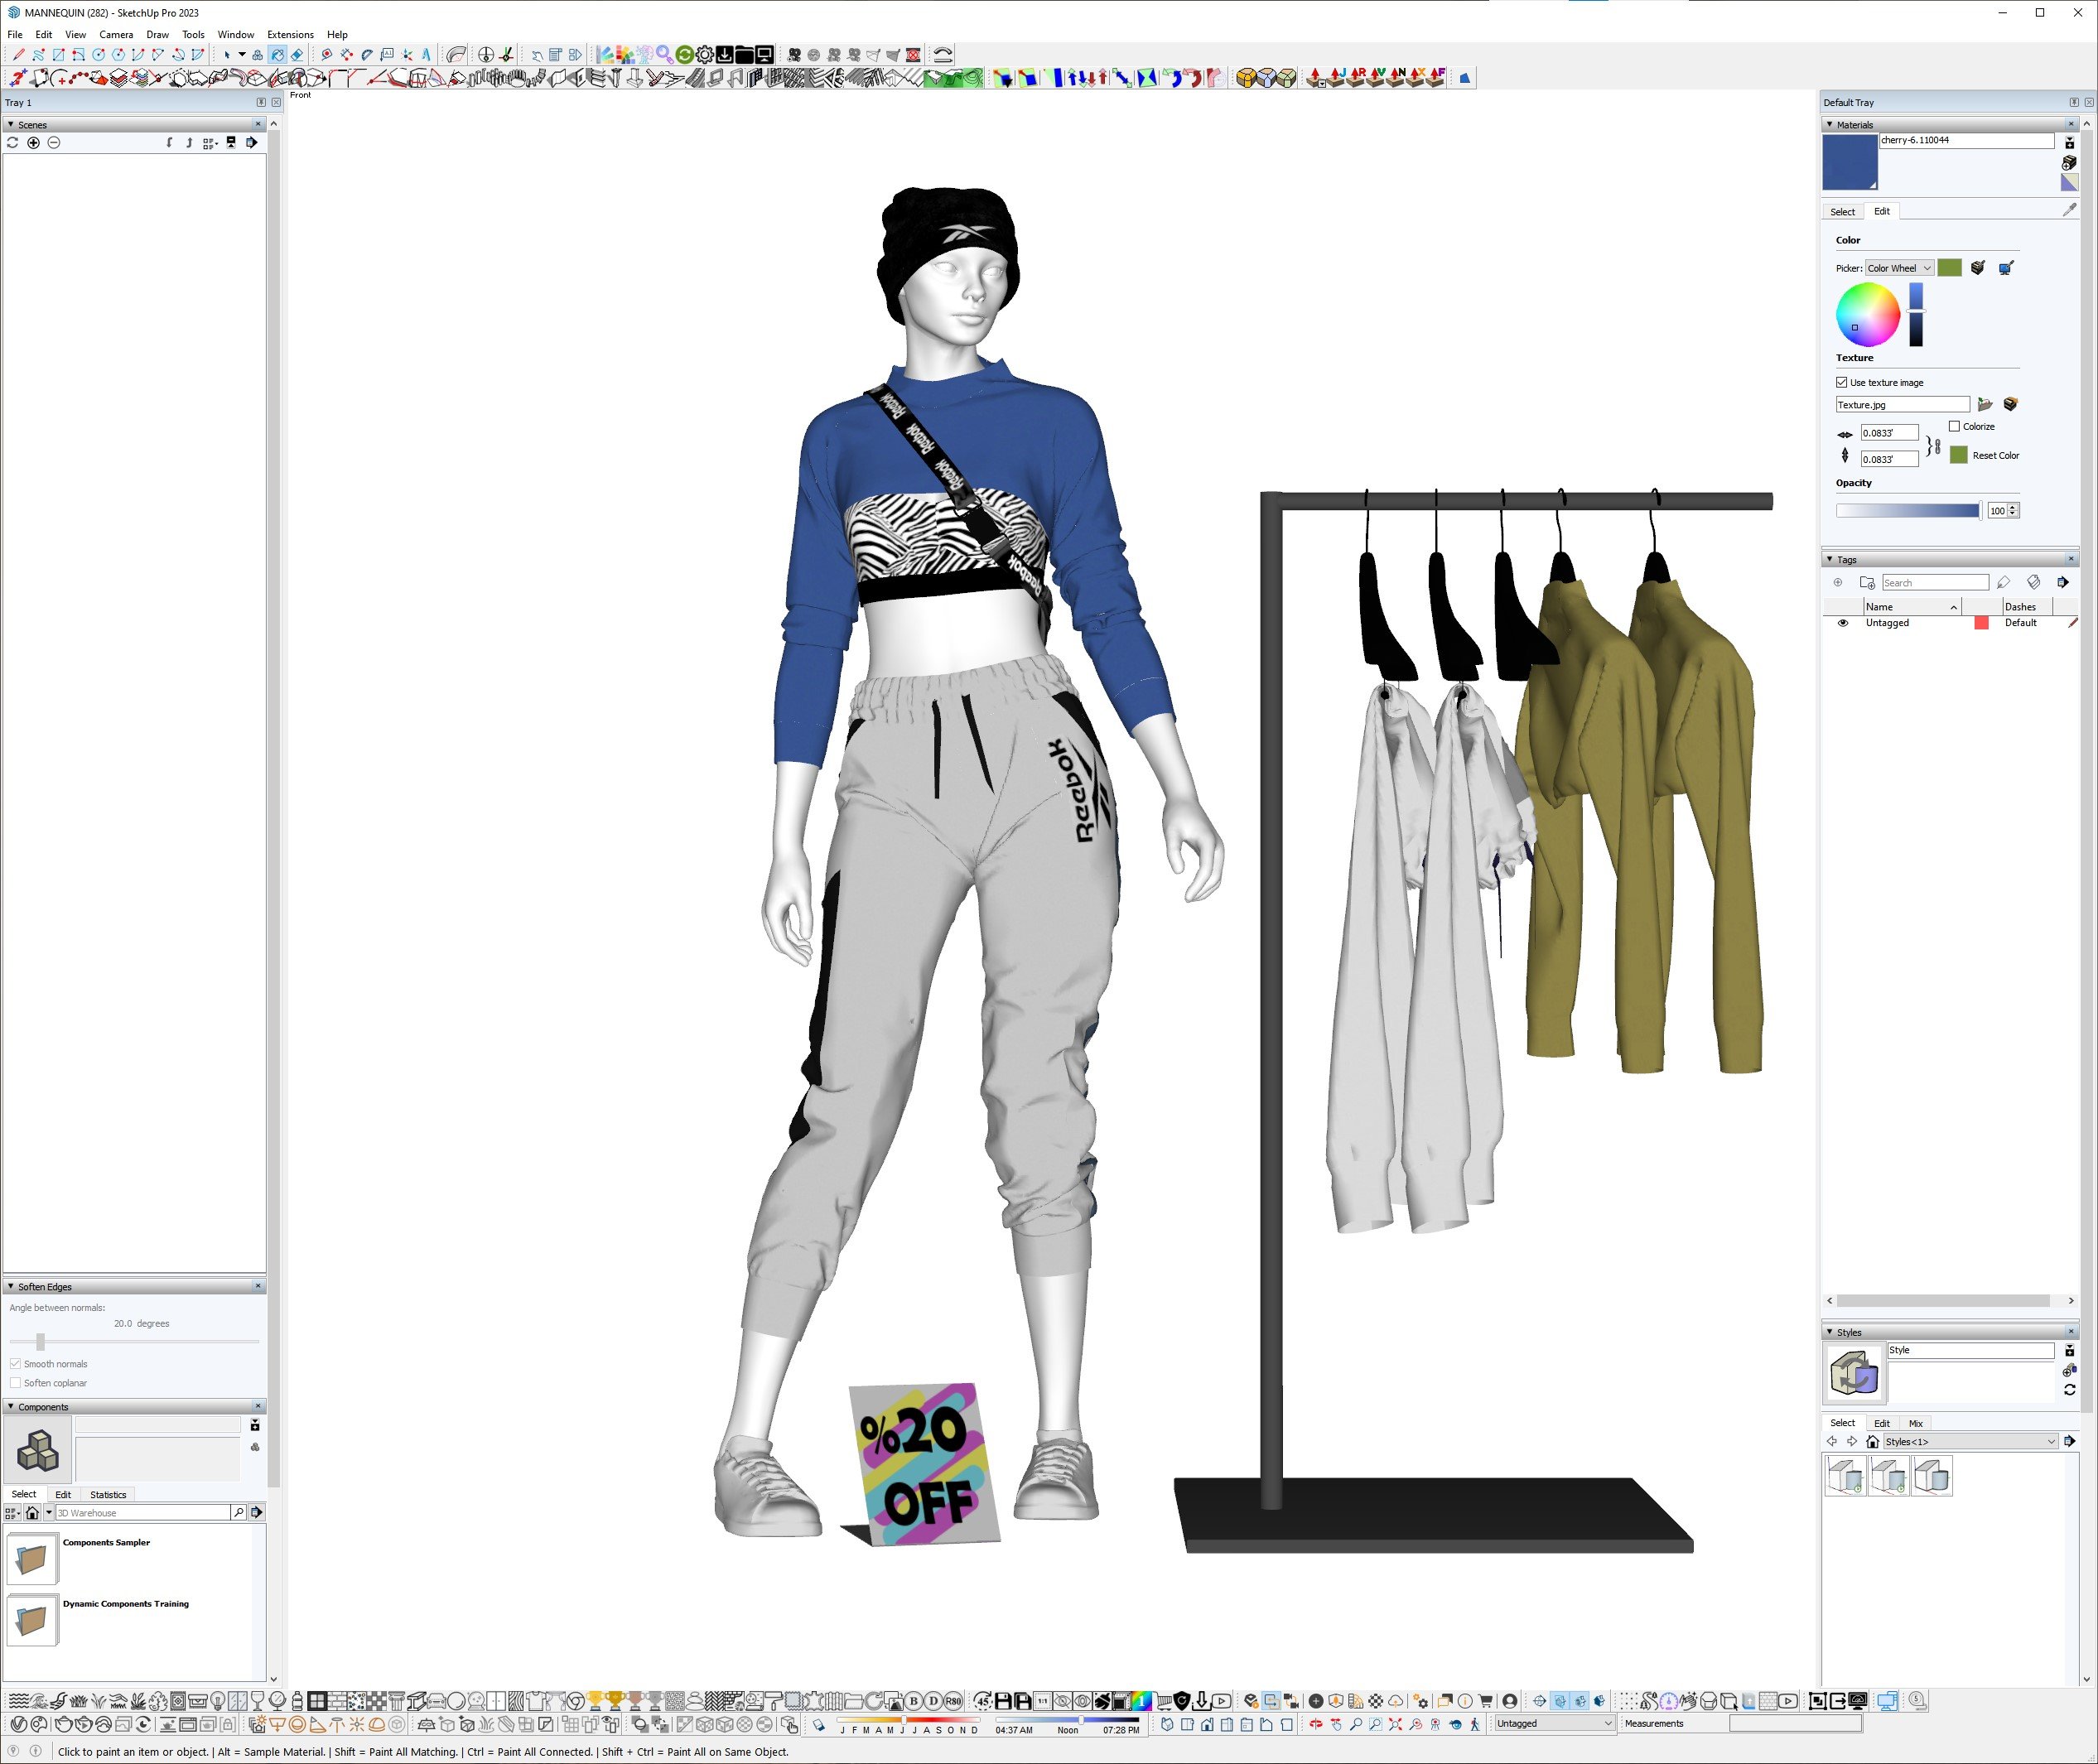This screenshot has height=1764, width=2098.
Task: Click the Create Material icon
Action: point(2069,162)
